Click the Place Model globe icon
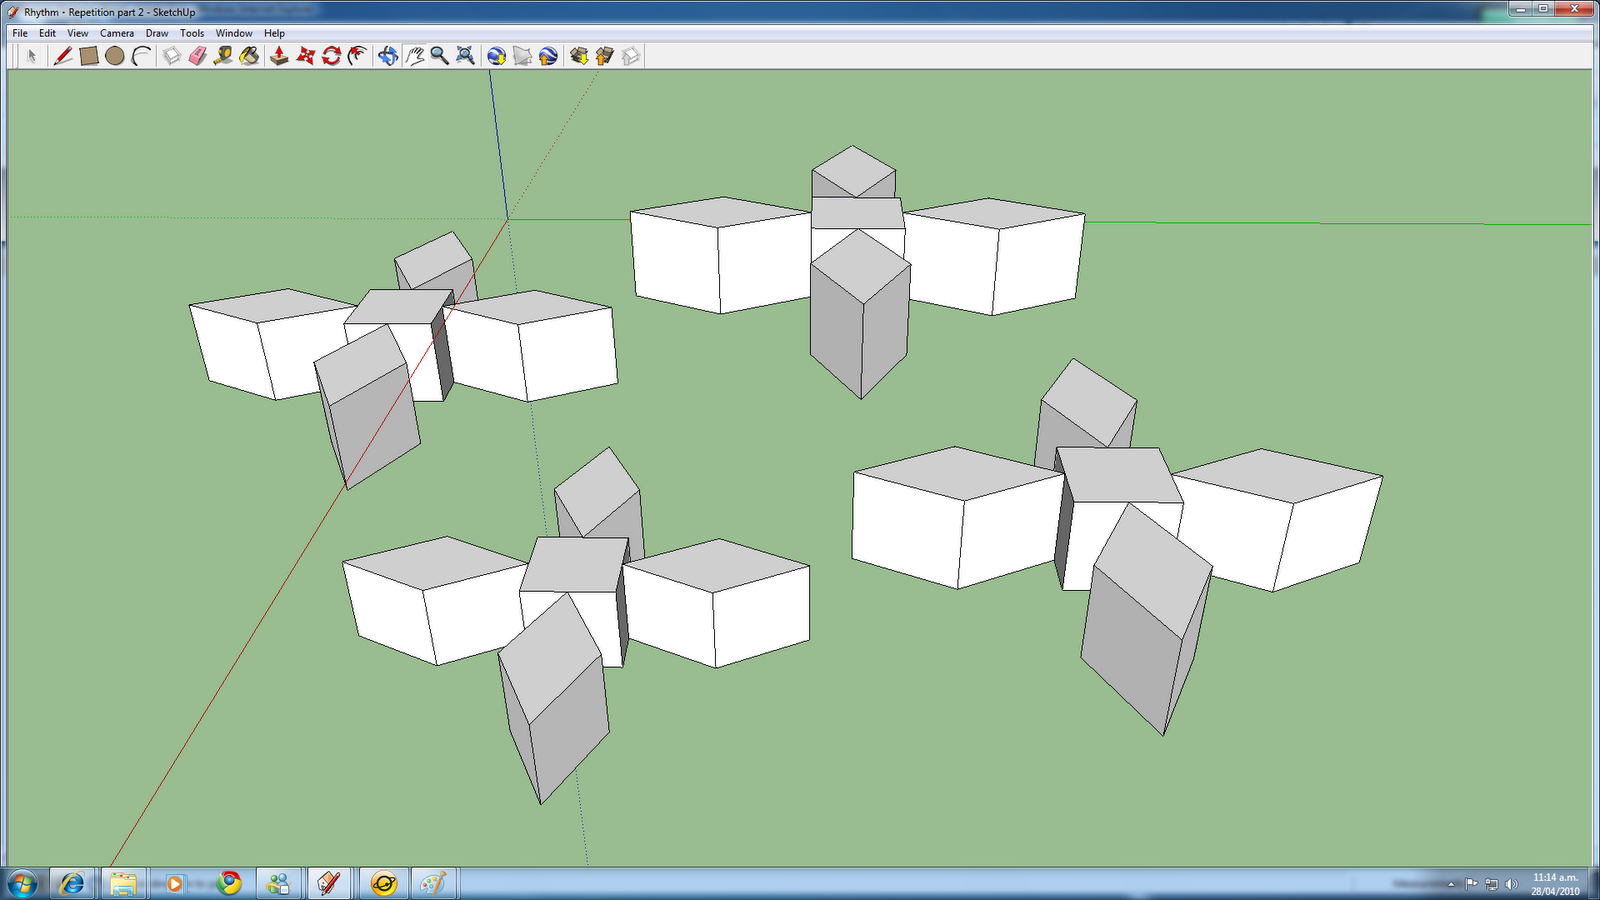Viewport: 1600px width, 900px height. pos(548,56)
